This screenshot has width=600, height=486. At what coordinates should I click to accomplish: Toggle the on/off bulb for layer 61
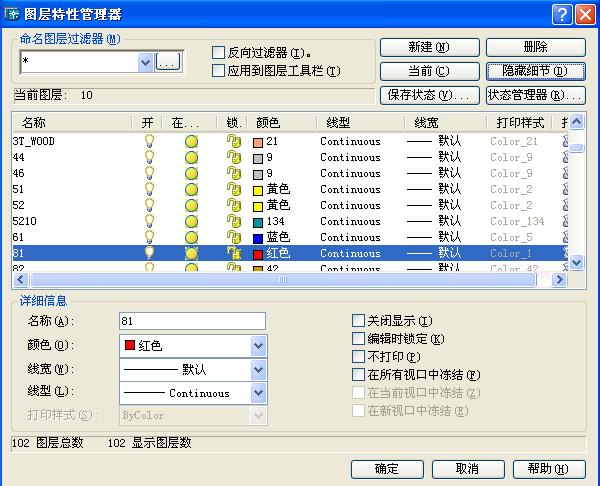pos(149,237)
